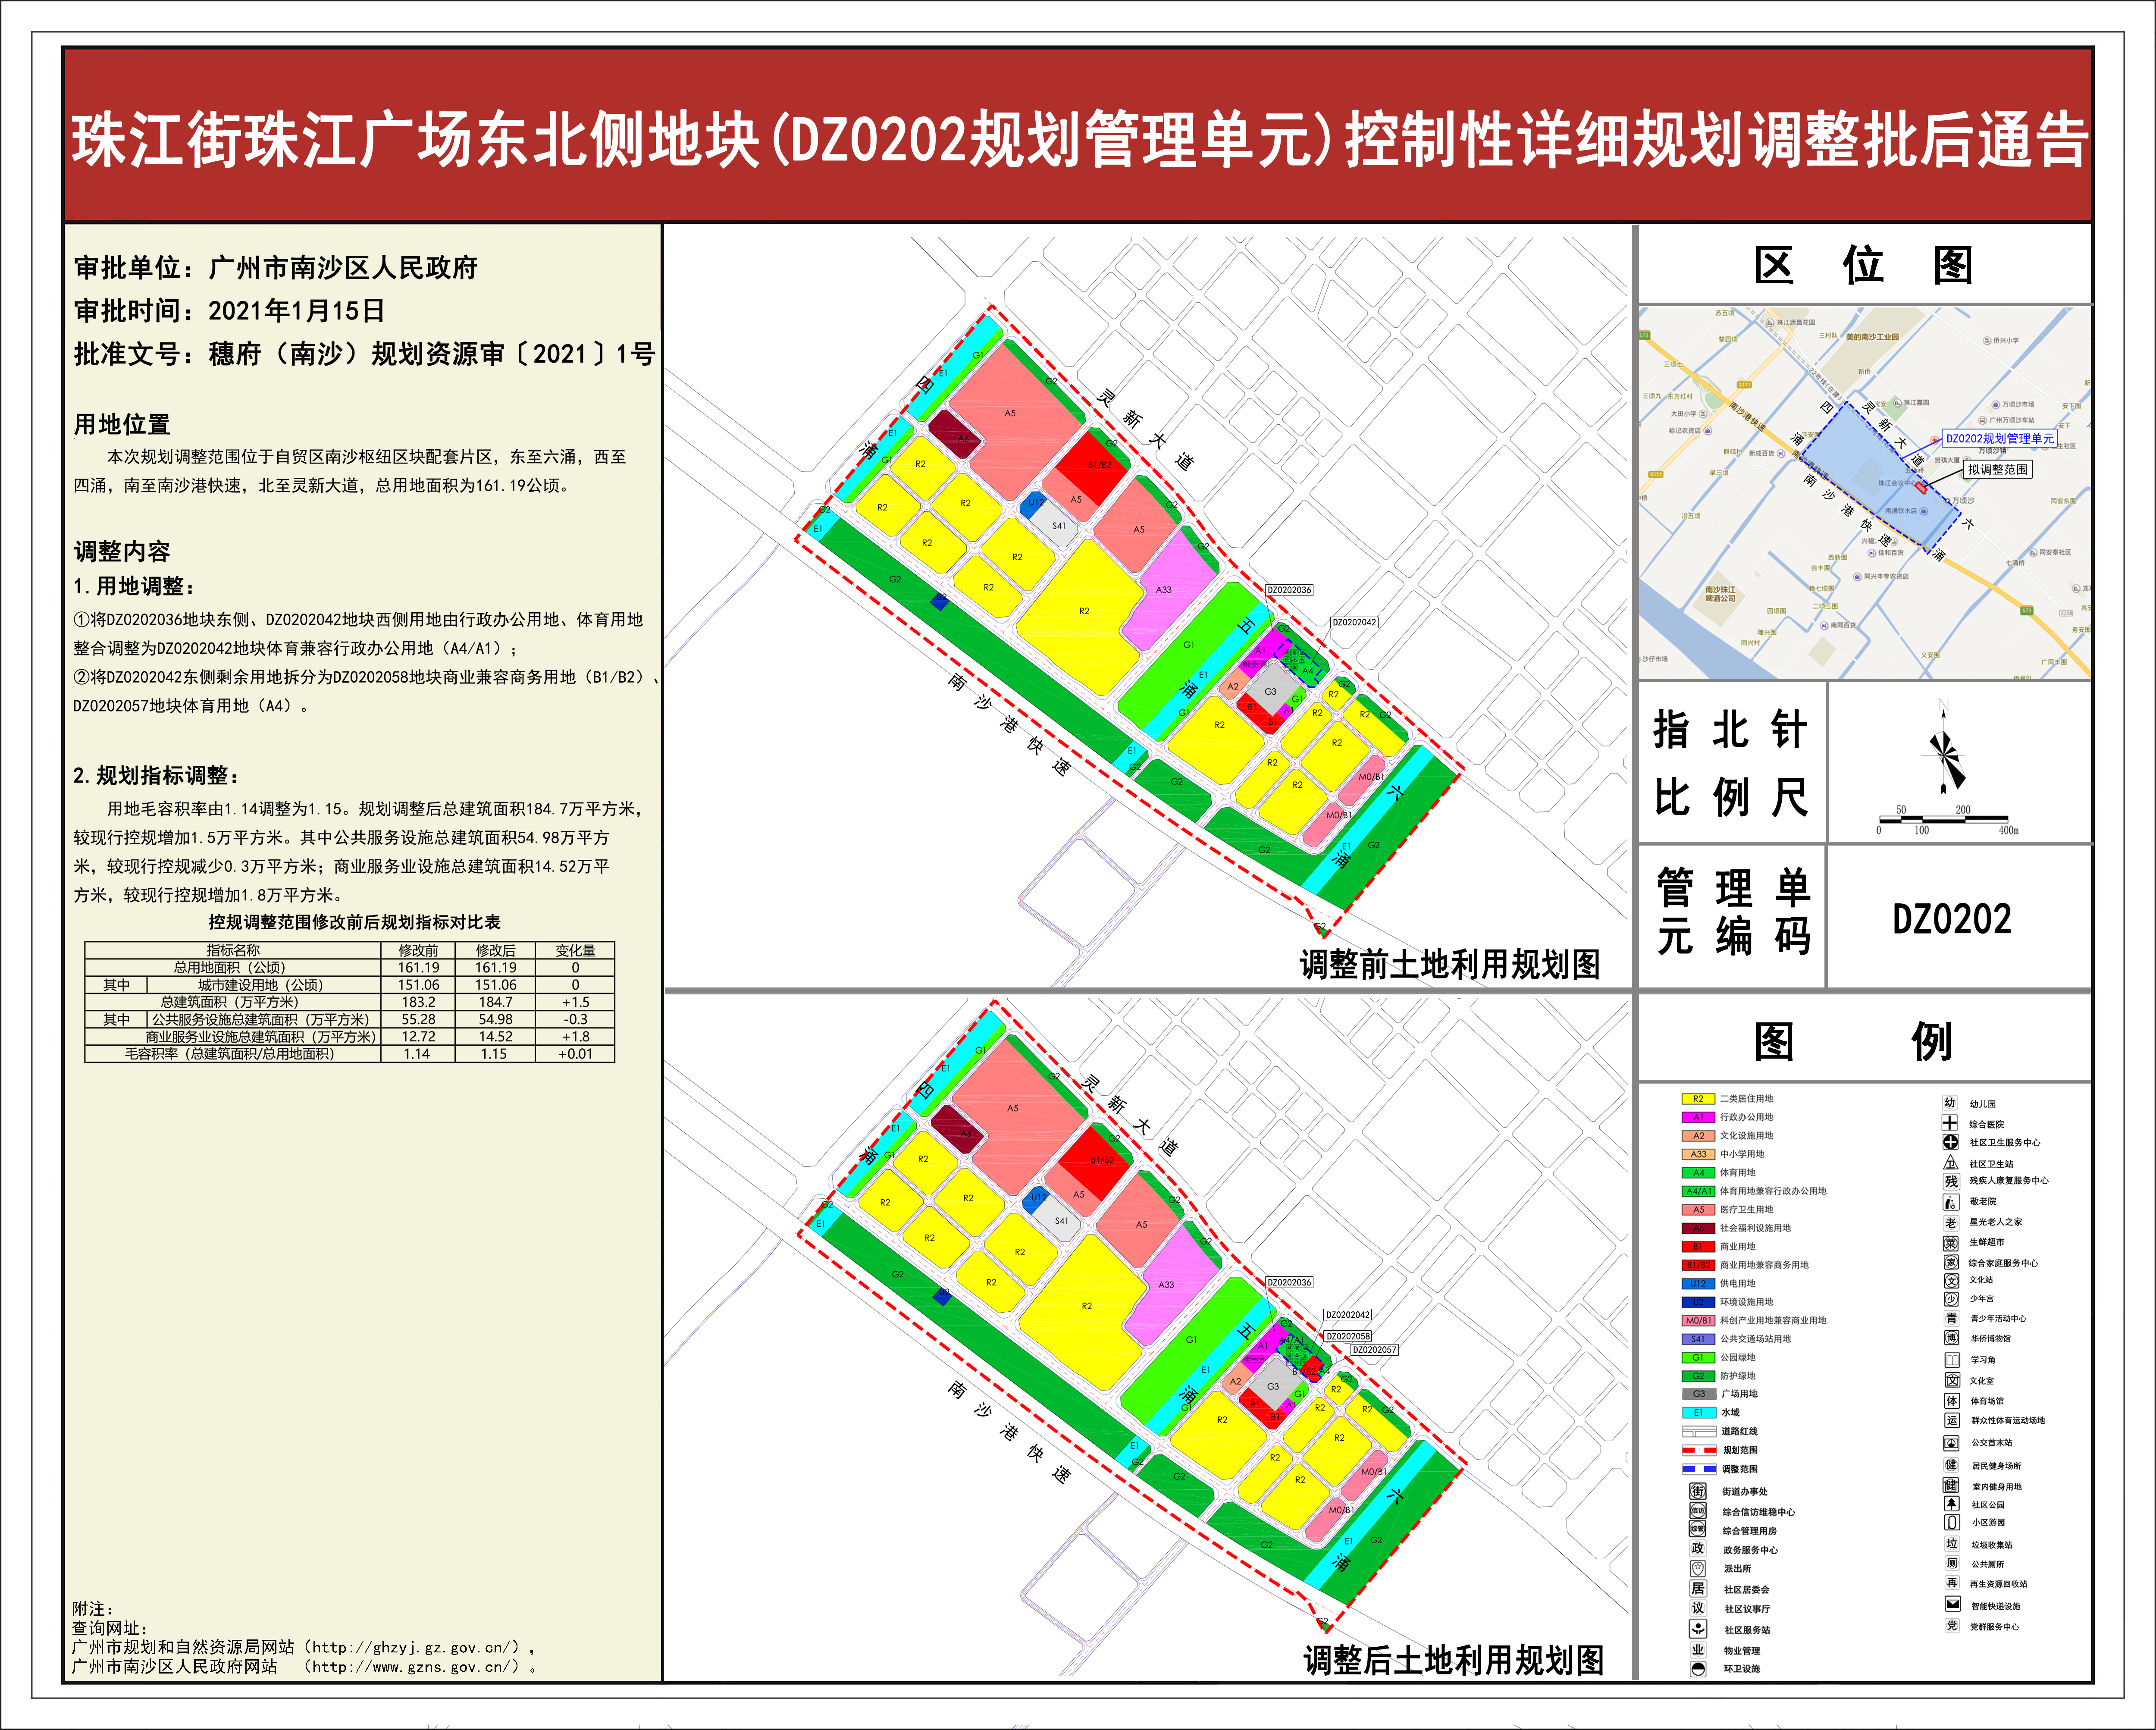The image size is (2156, 1730).
Task: Click the 公共厕所 legend icon
Action: point(1952,1564)
